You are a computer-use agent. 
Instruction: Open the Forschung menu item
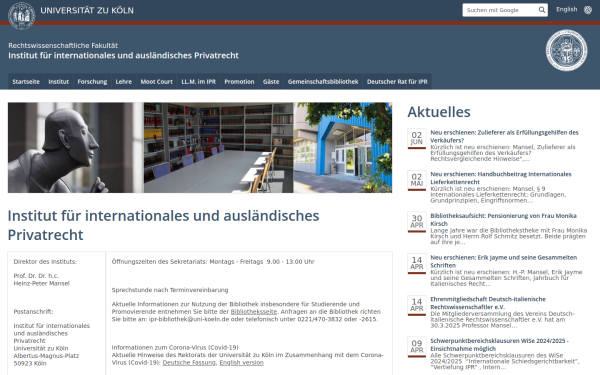click(x=92, y=82)
